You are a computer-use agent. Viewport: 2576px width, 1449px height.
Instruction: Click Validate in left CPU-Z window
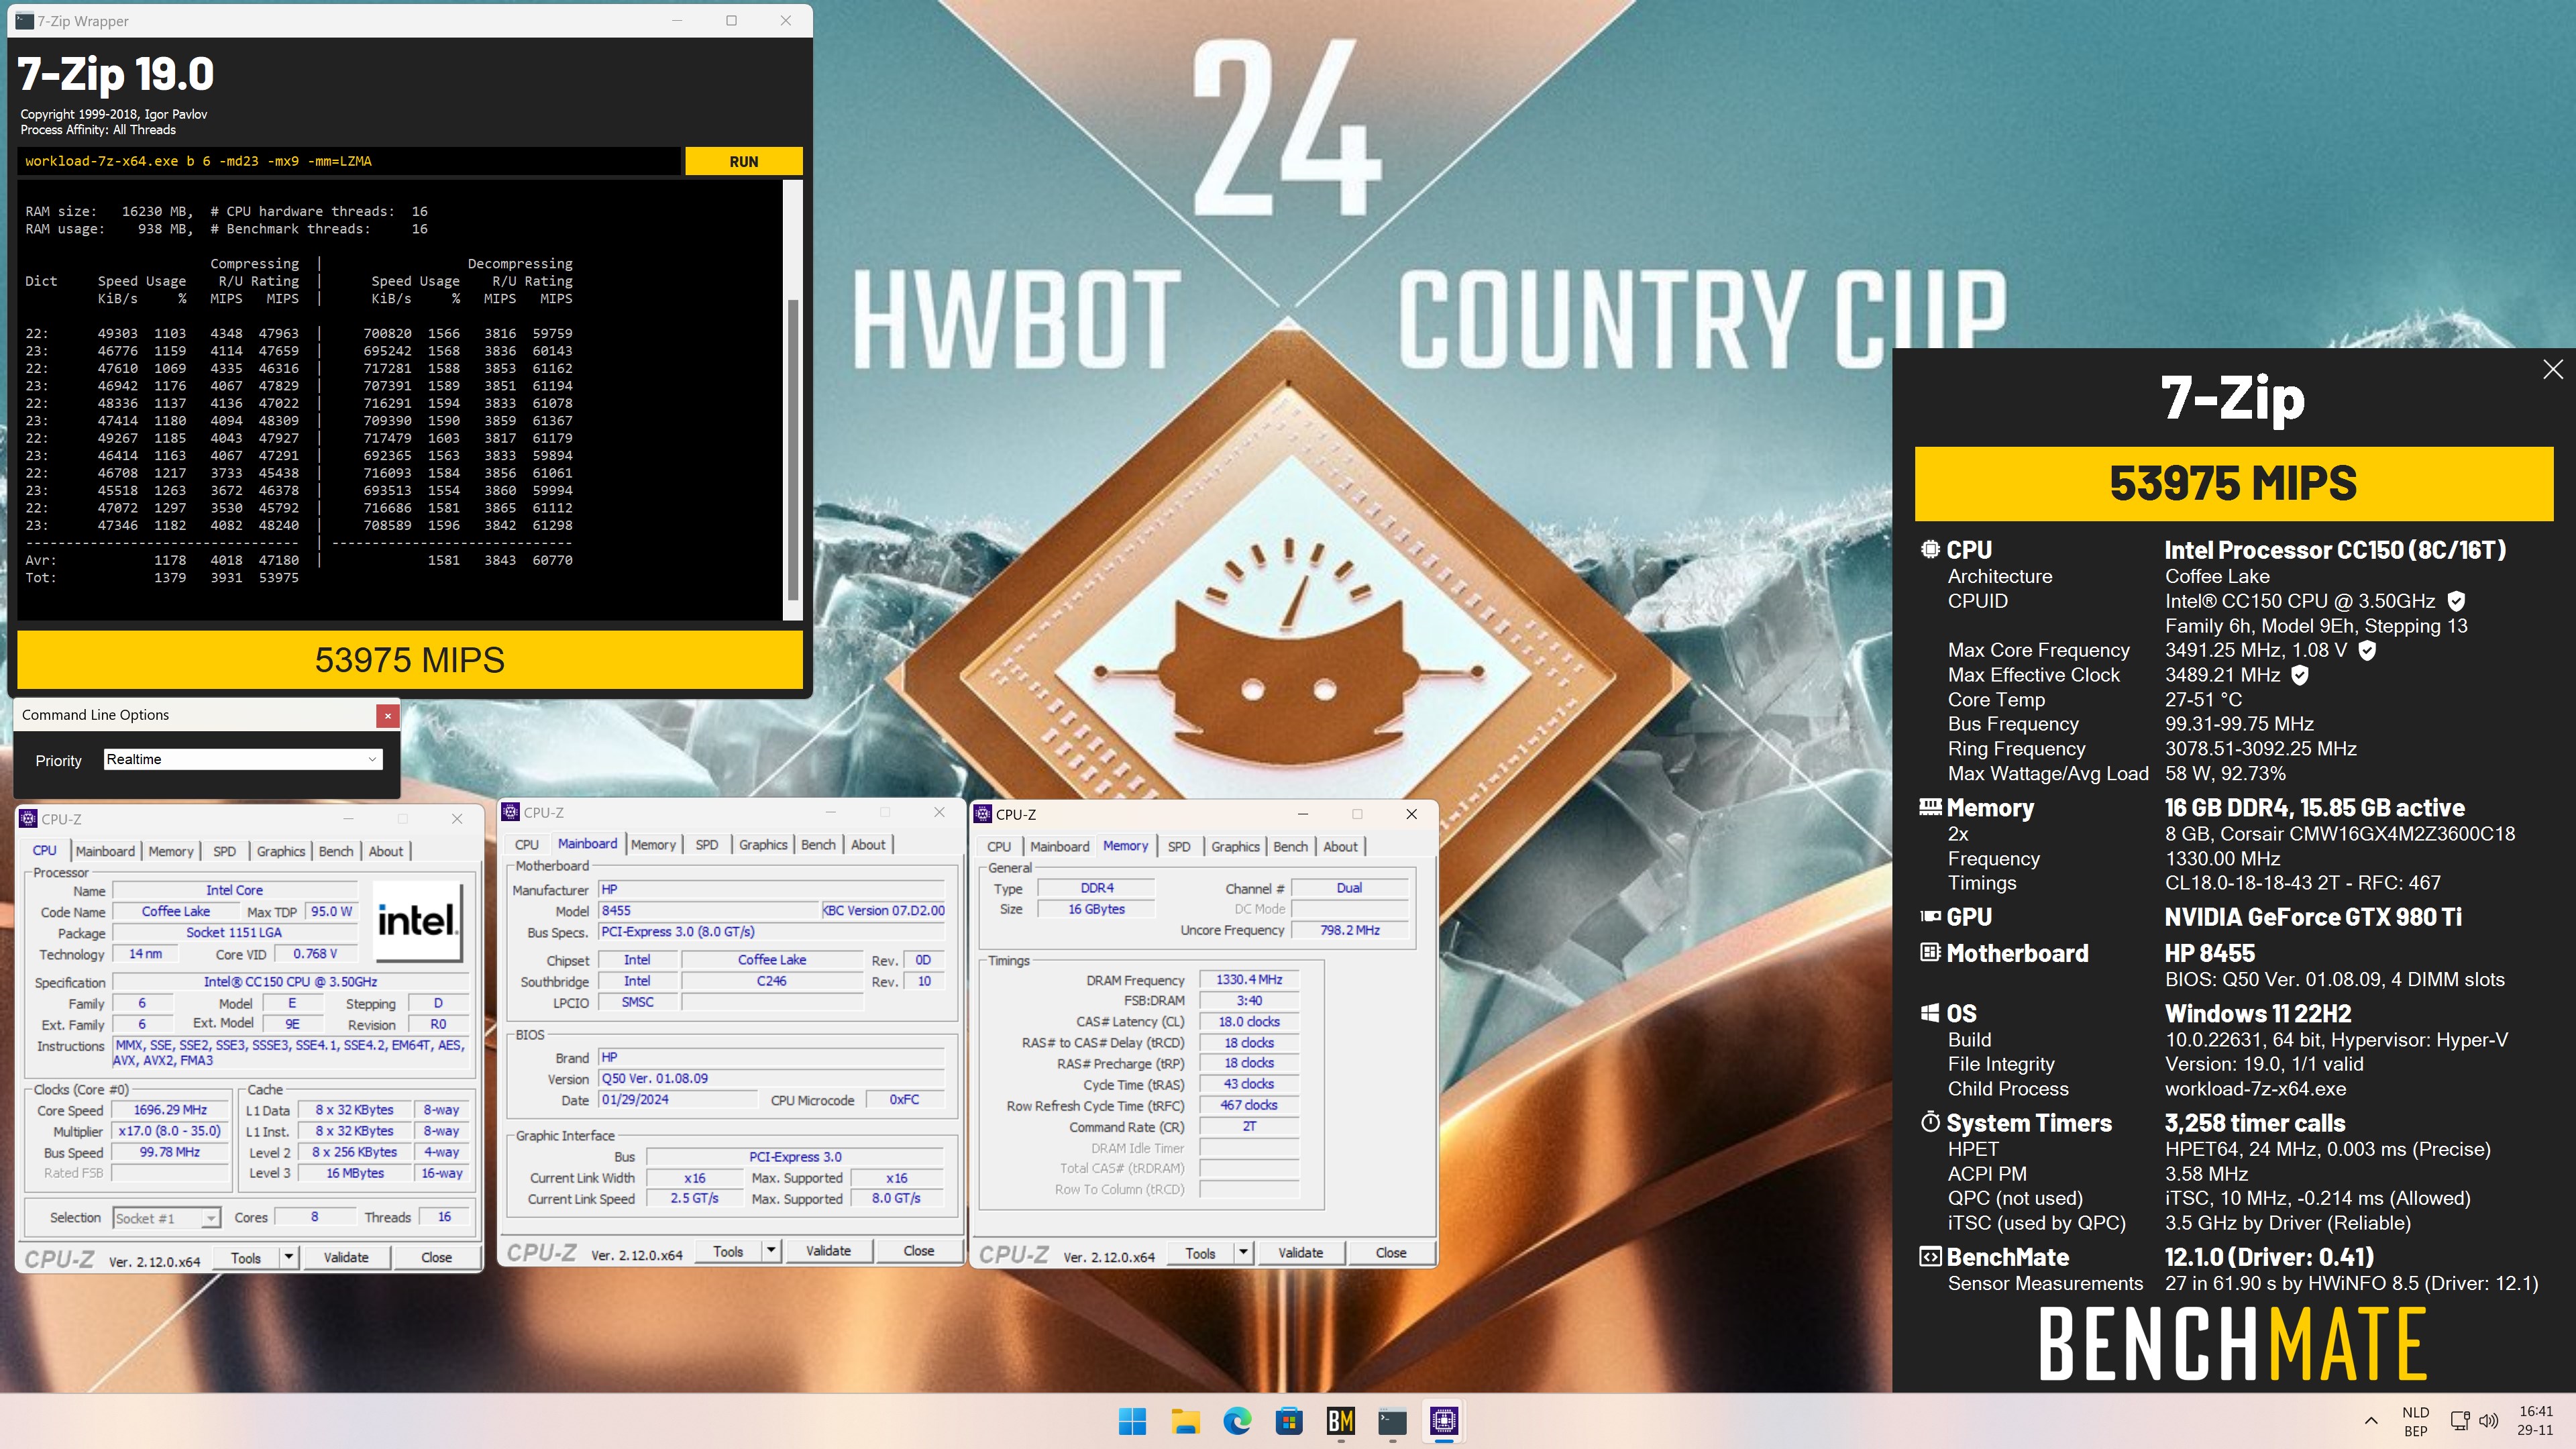pyautogui.click(x=346, y=1258)
